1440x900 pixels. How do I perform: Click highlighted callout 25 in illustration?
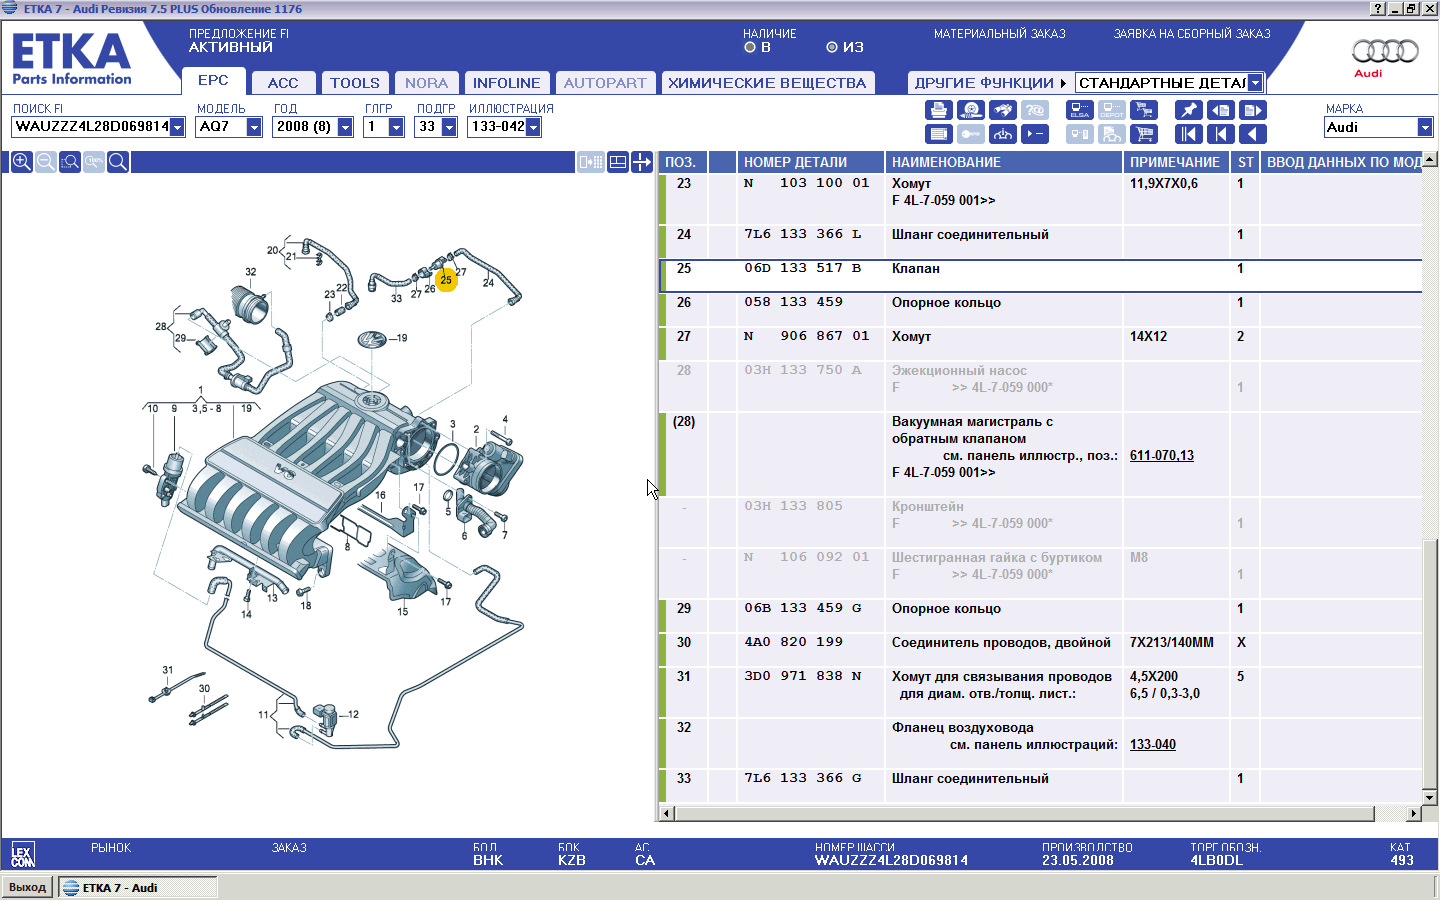click(446, 280)
